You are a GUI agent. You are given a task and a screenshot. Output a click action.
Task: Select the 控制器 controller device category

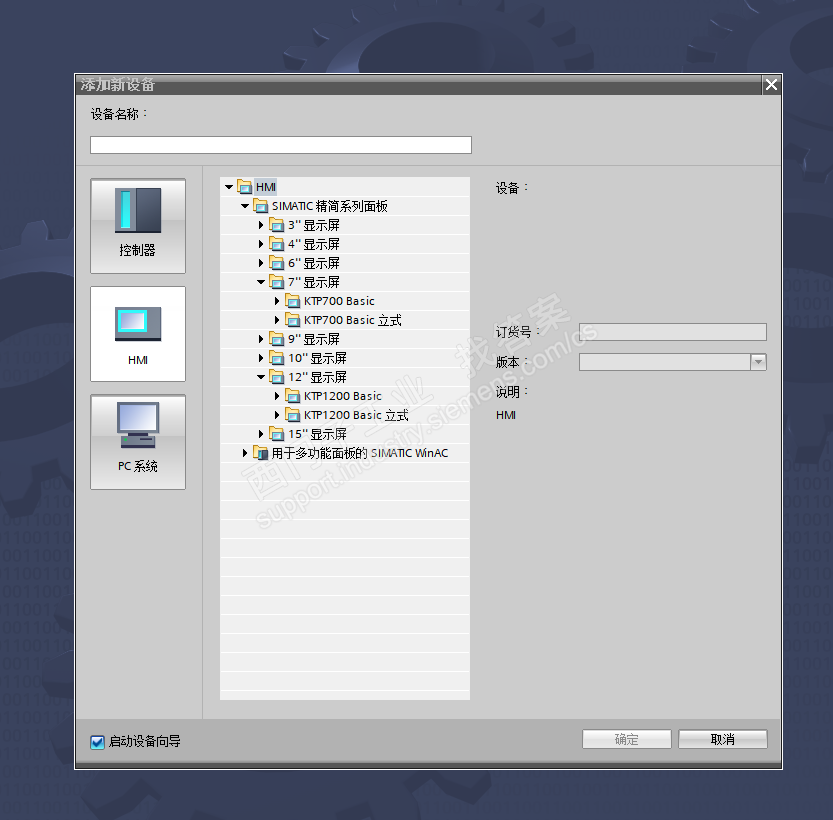click(x=138, y=226)
